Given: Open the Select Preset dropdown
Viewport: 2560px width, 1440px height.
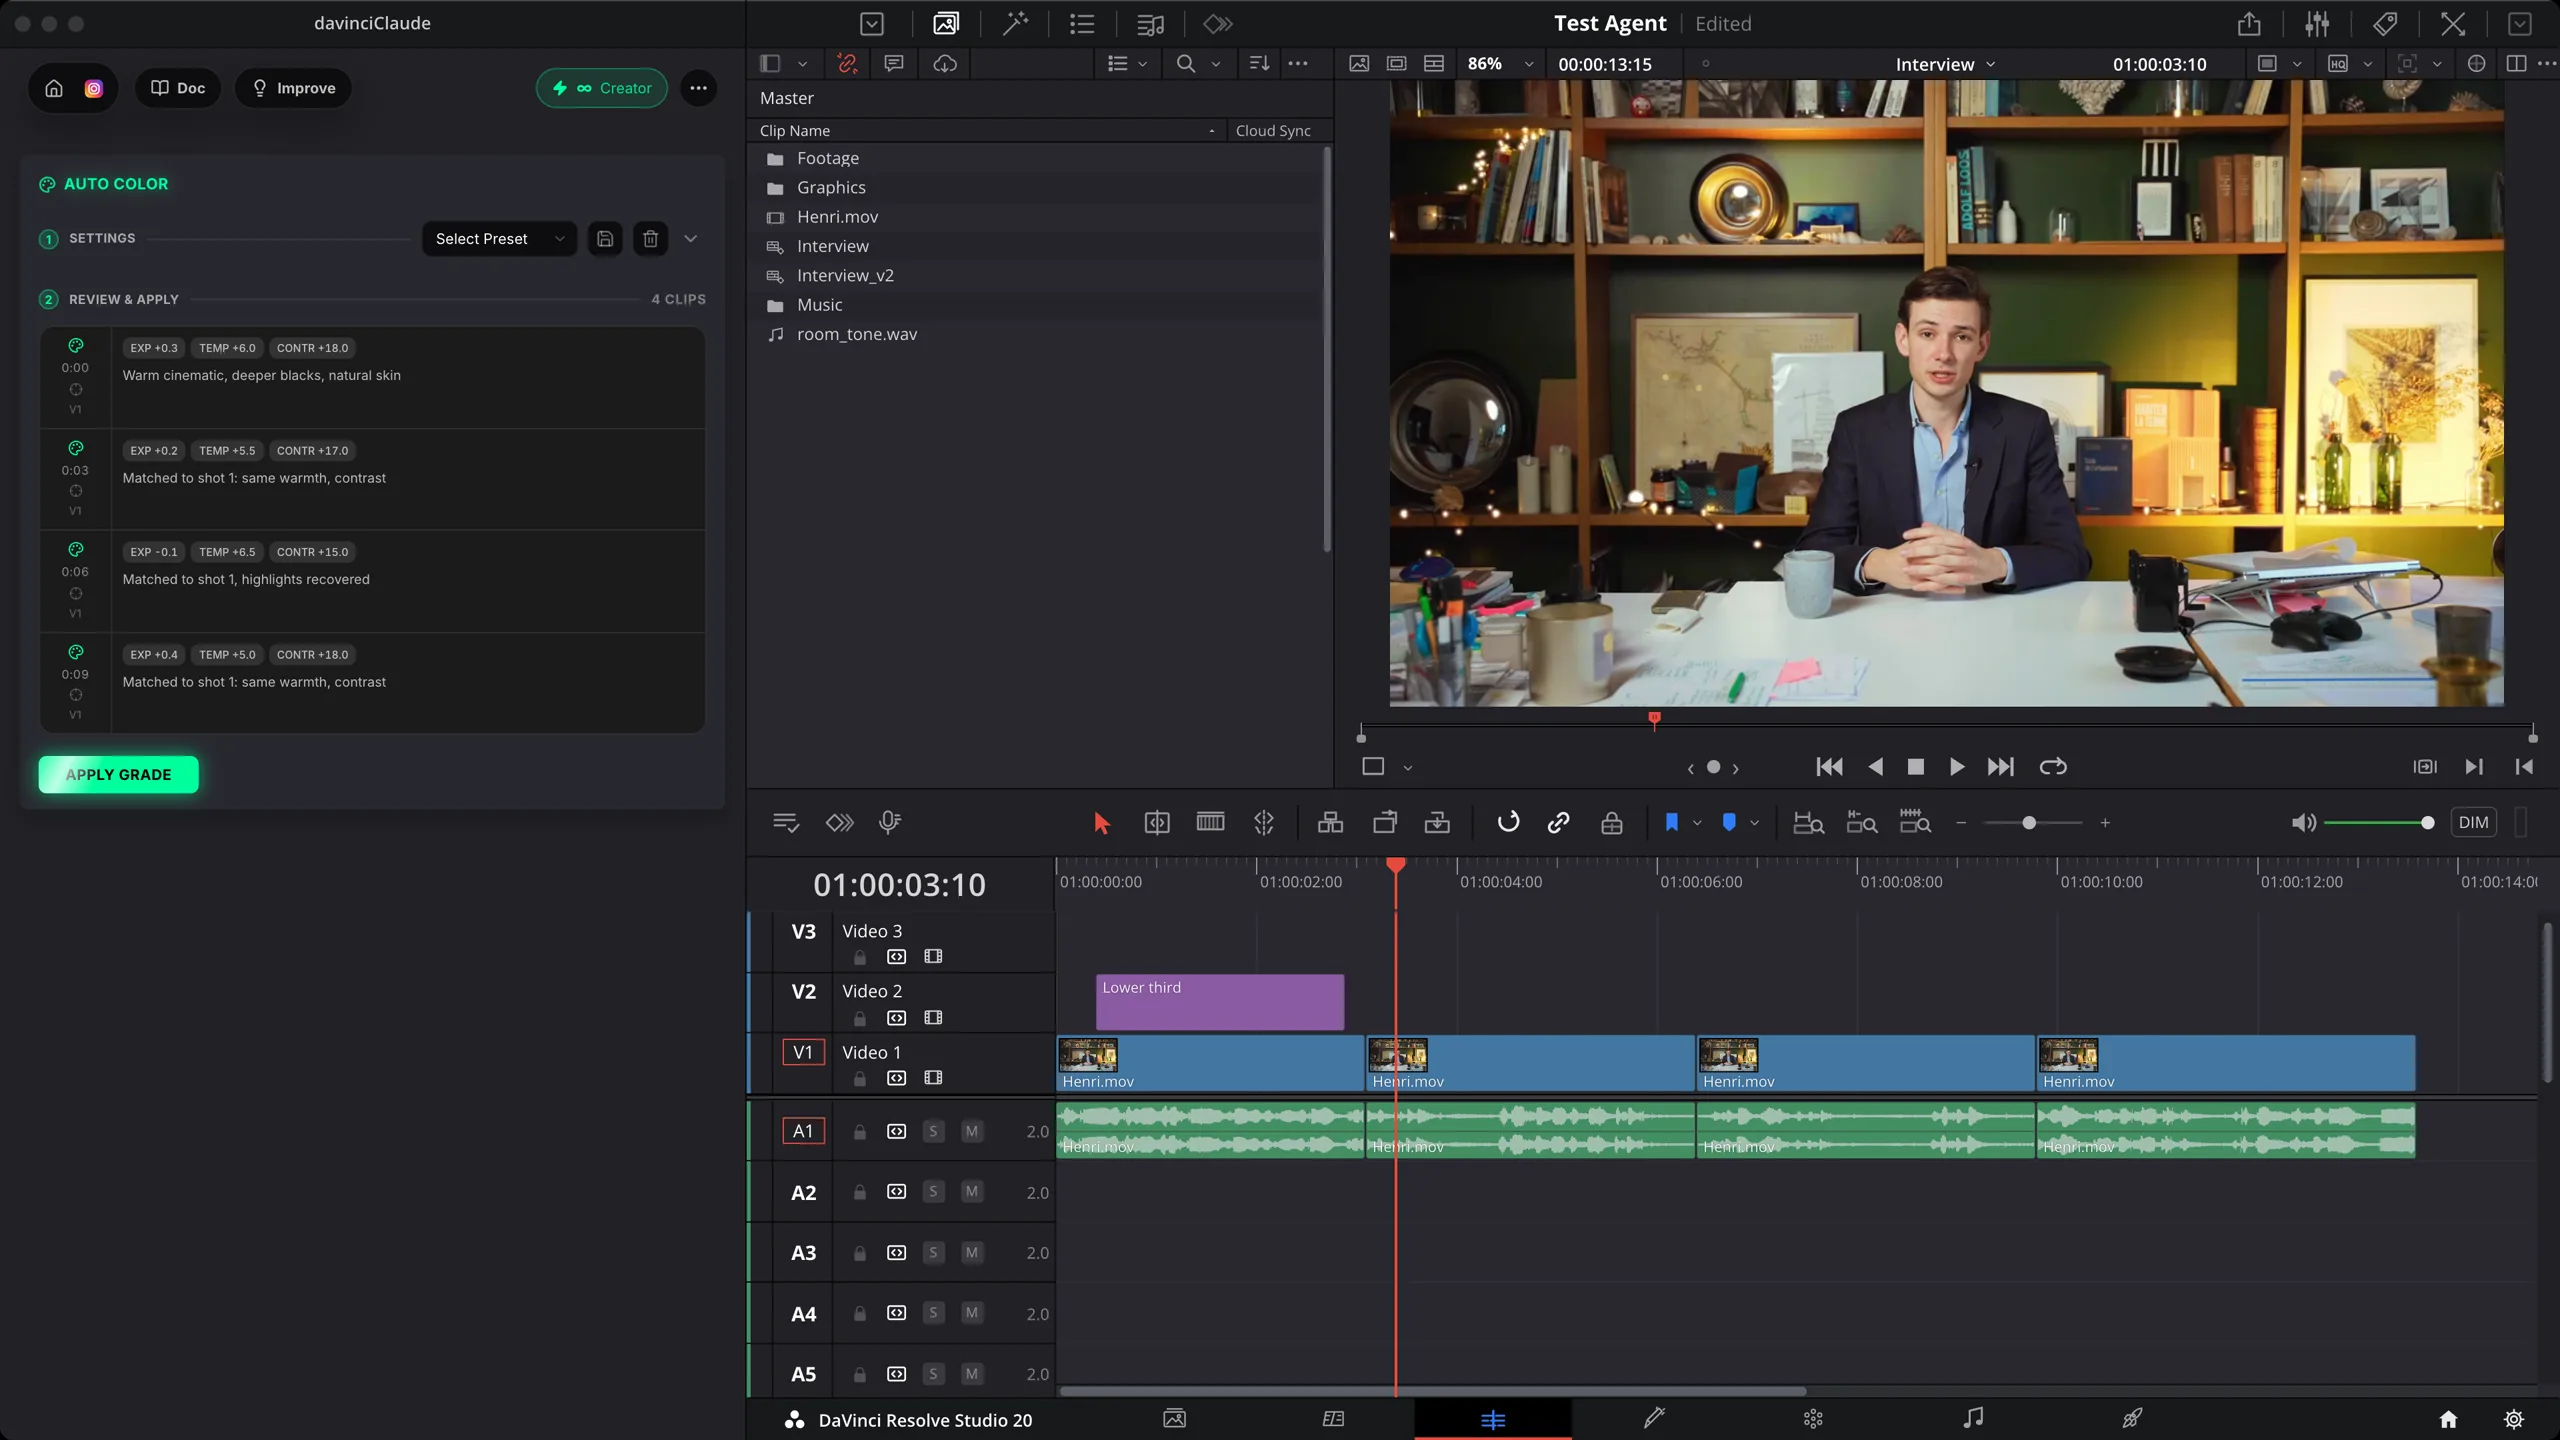Looking at the screenshot, I should coord(499,239).
